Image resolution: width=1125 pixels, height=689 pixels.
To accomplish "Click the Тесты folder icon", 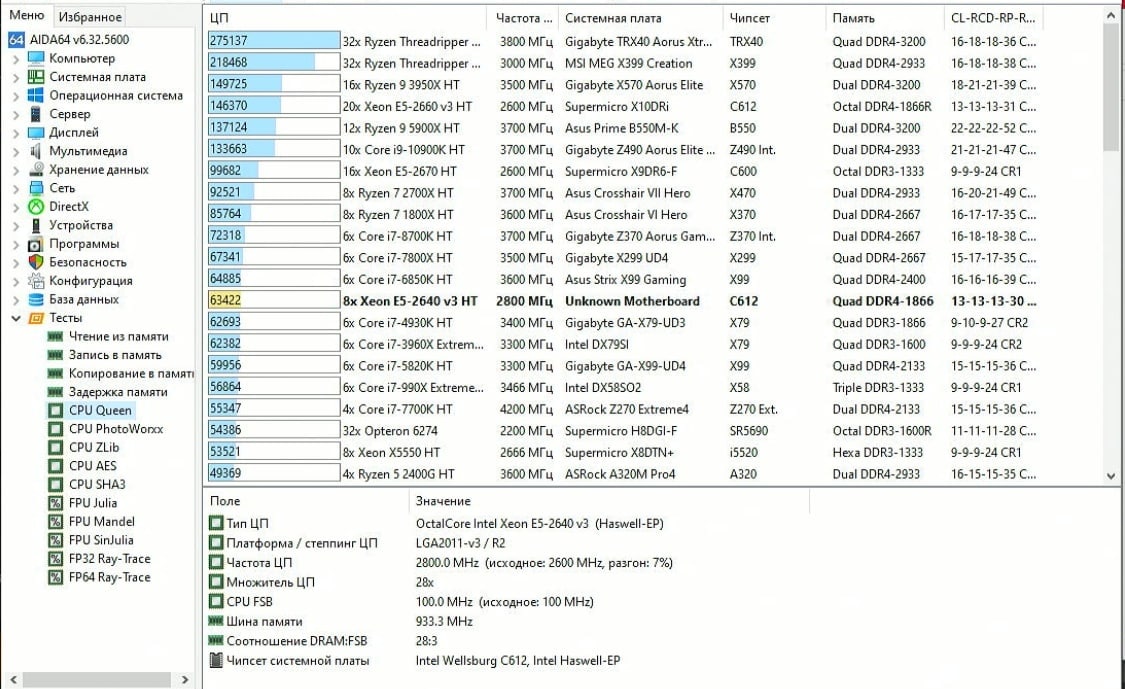I will [36, 318].
